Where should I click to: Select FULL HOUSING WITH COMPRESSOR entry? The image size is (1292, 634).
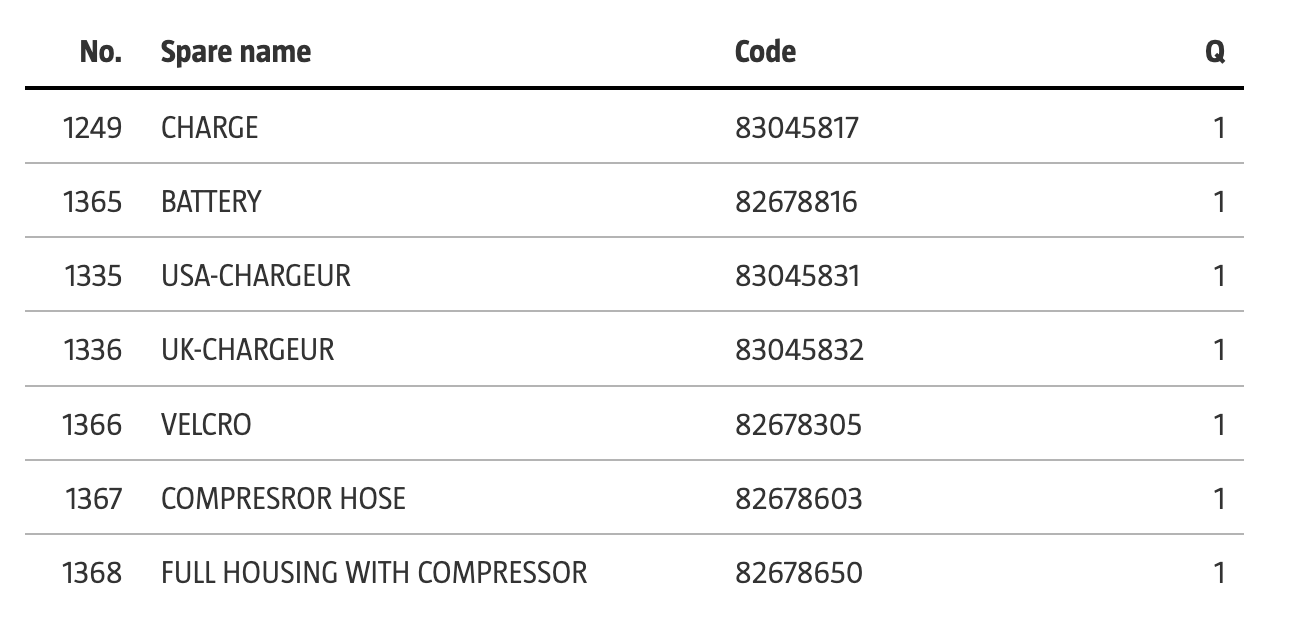374,573
